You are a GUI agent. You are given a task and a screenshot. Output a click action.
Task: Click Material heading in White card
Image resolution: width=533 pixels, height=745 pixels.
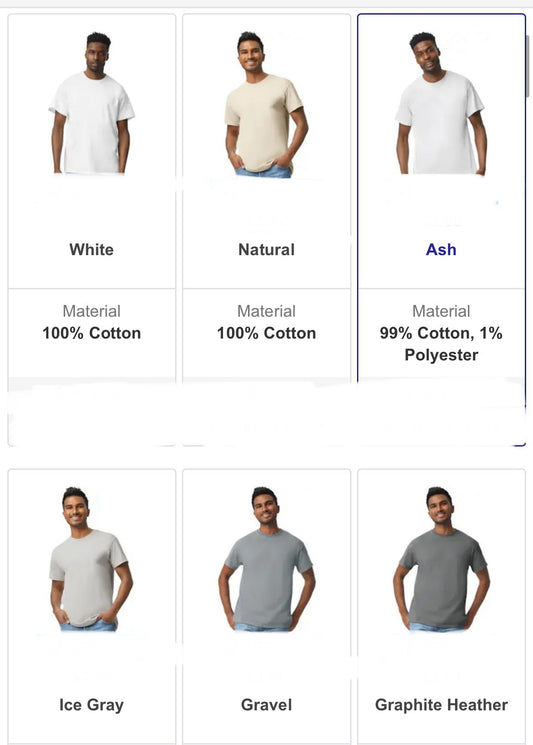coord(92,311)
